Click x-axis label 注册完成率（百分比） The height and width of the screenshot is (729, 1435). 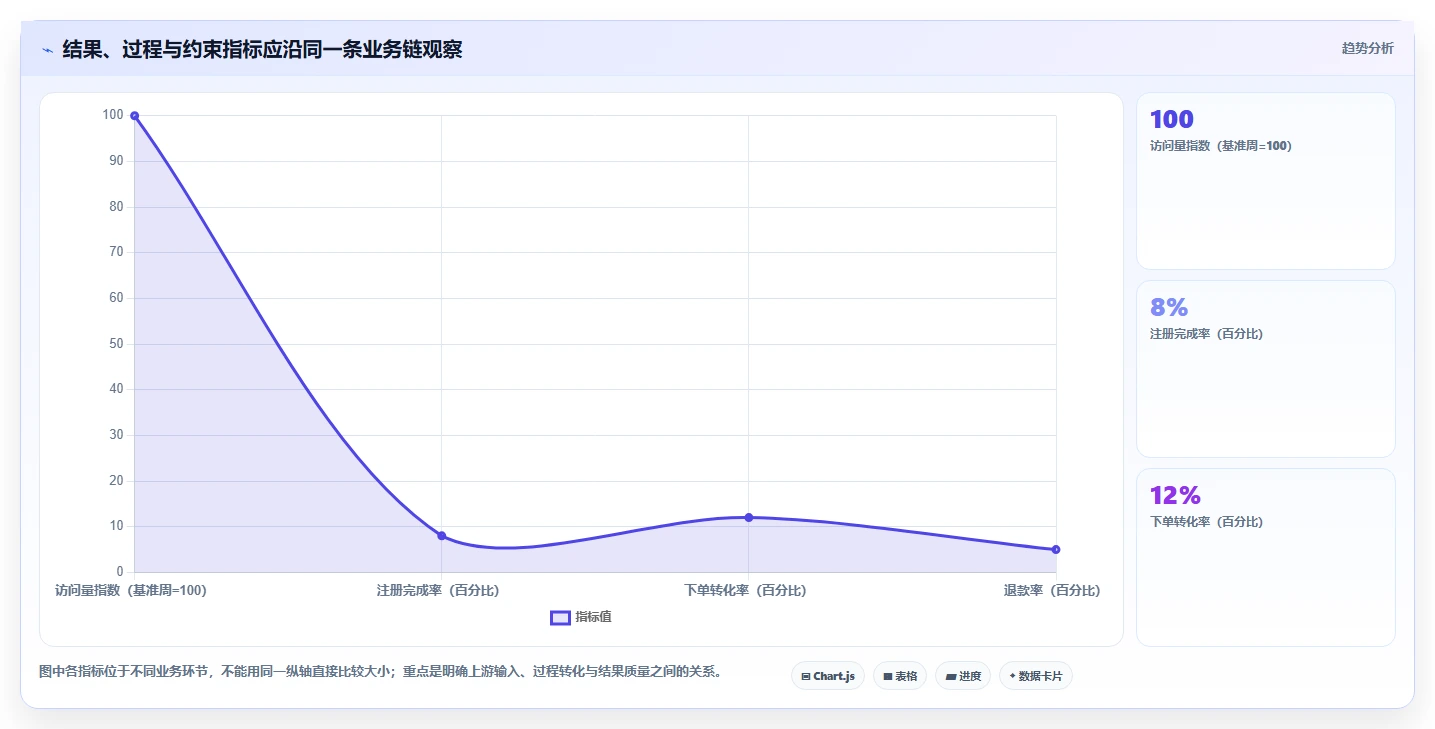coord(438,591)
